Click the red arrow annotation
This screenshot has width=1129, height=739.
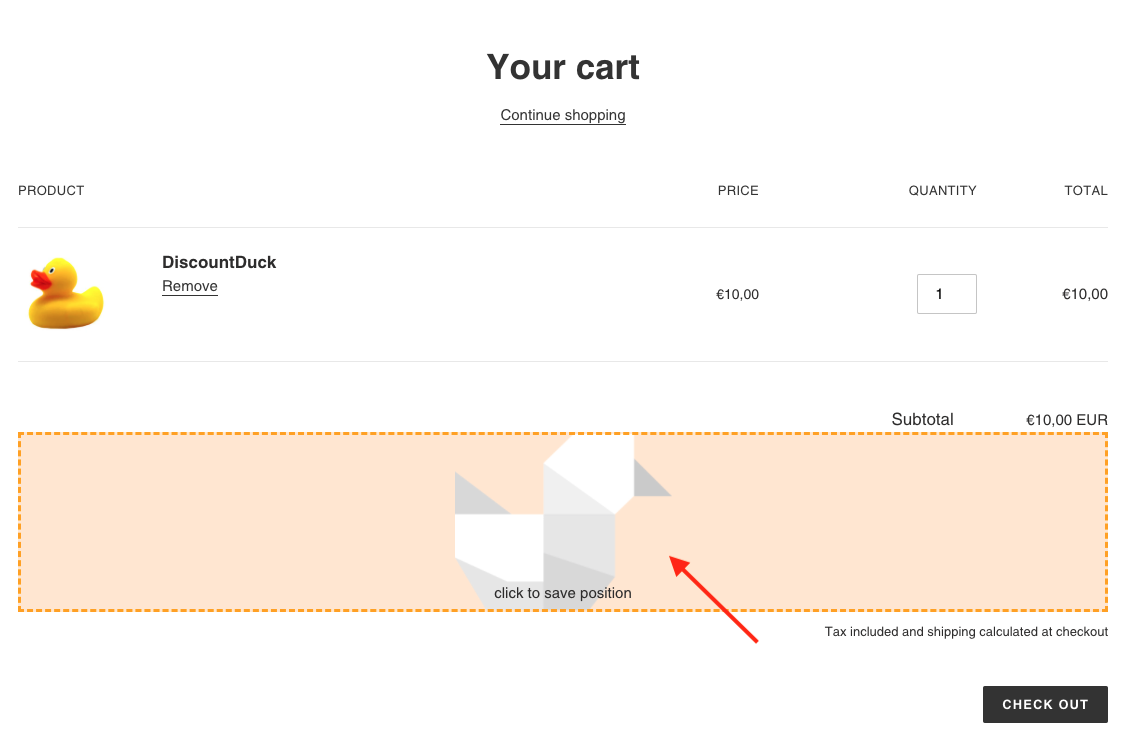click(713, 598)
